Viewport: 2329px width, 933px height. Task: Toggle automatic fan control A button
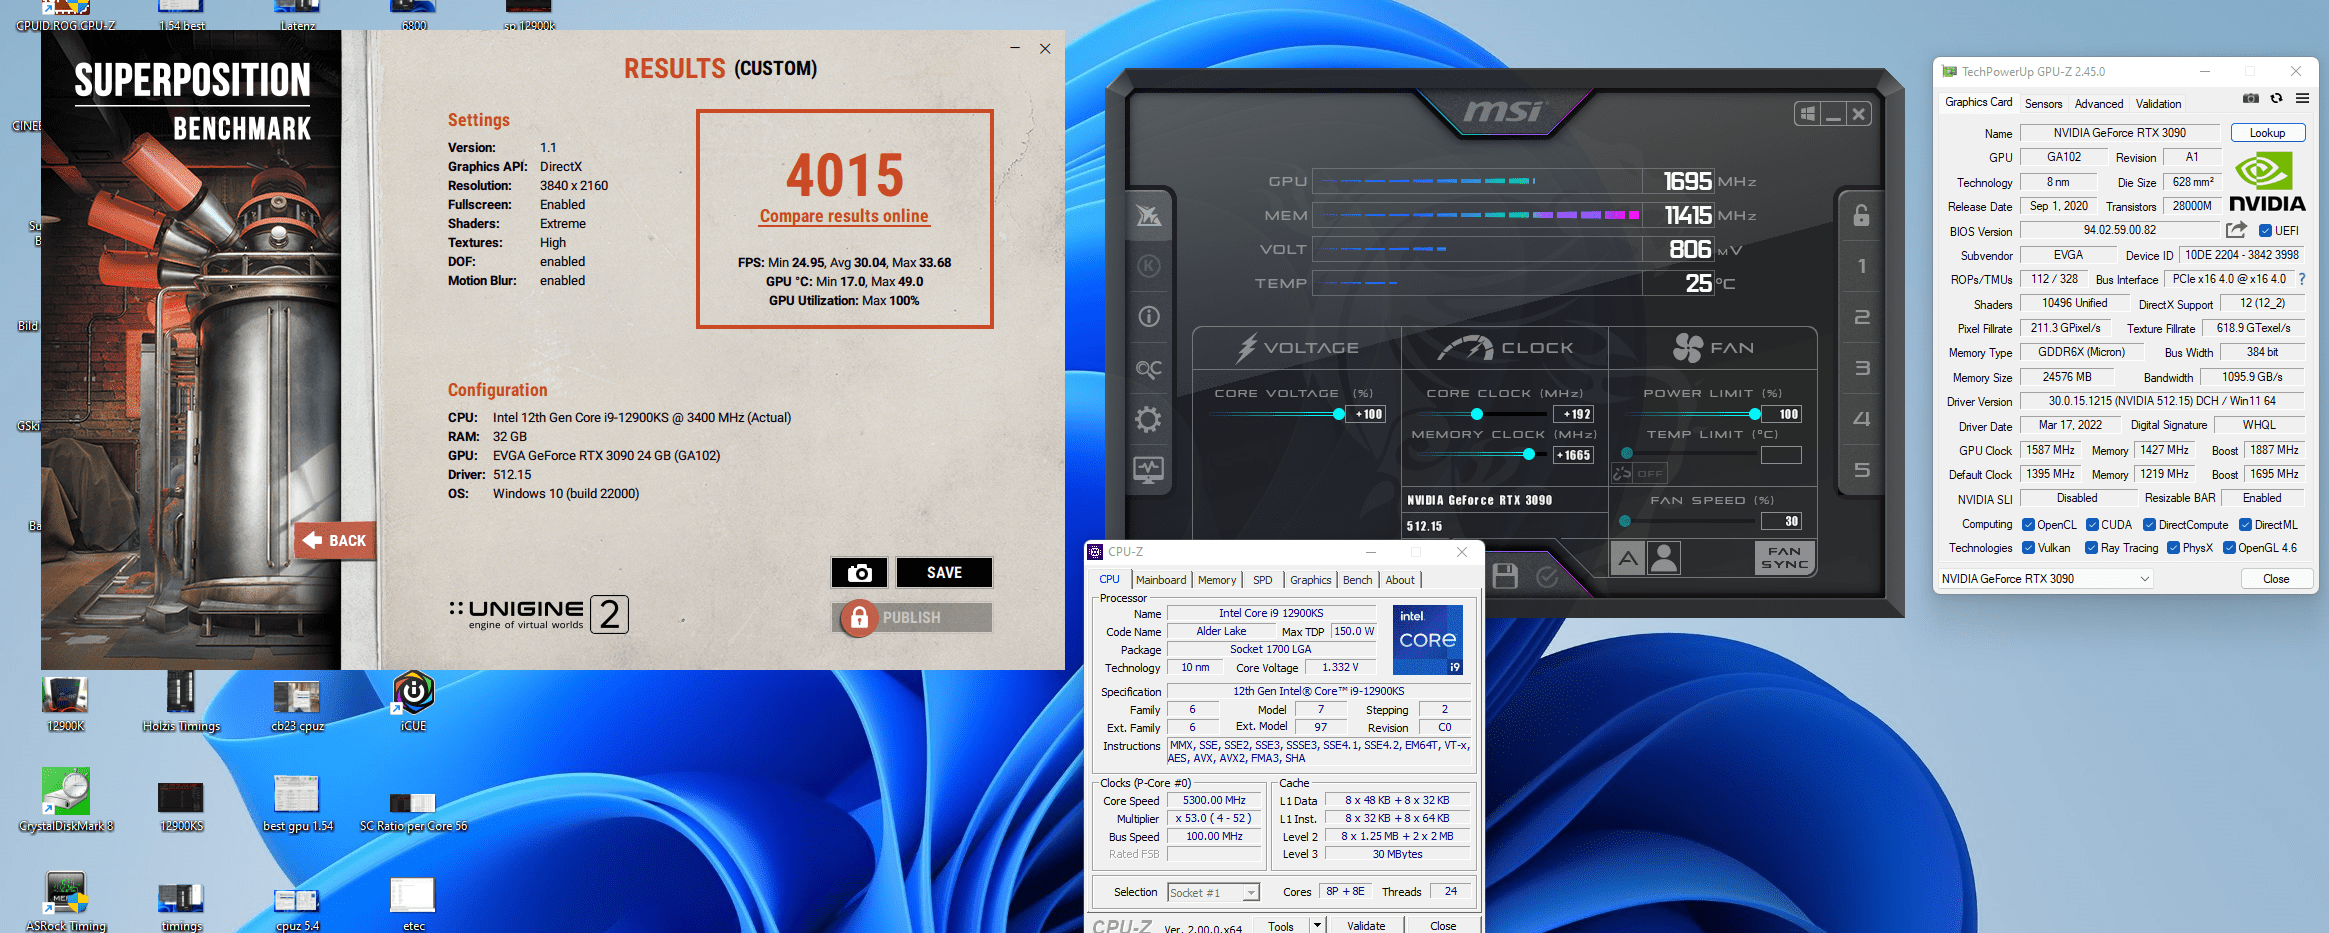[x=1628, y=558]
